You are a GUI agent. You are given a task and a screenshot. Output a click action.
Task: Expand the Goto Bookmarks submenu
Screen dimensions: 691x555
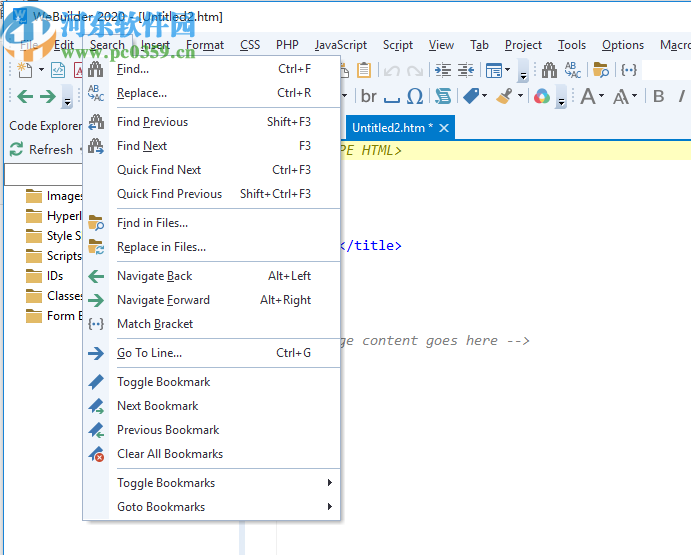(x=212, y=507)
